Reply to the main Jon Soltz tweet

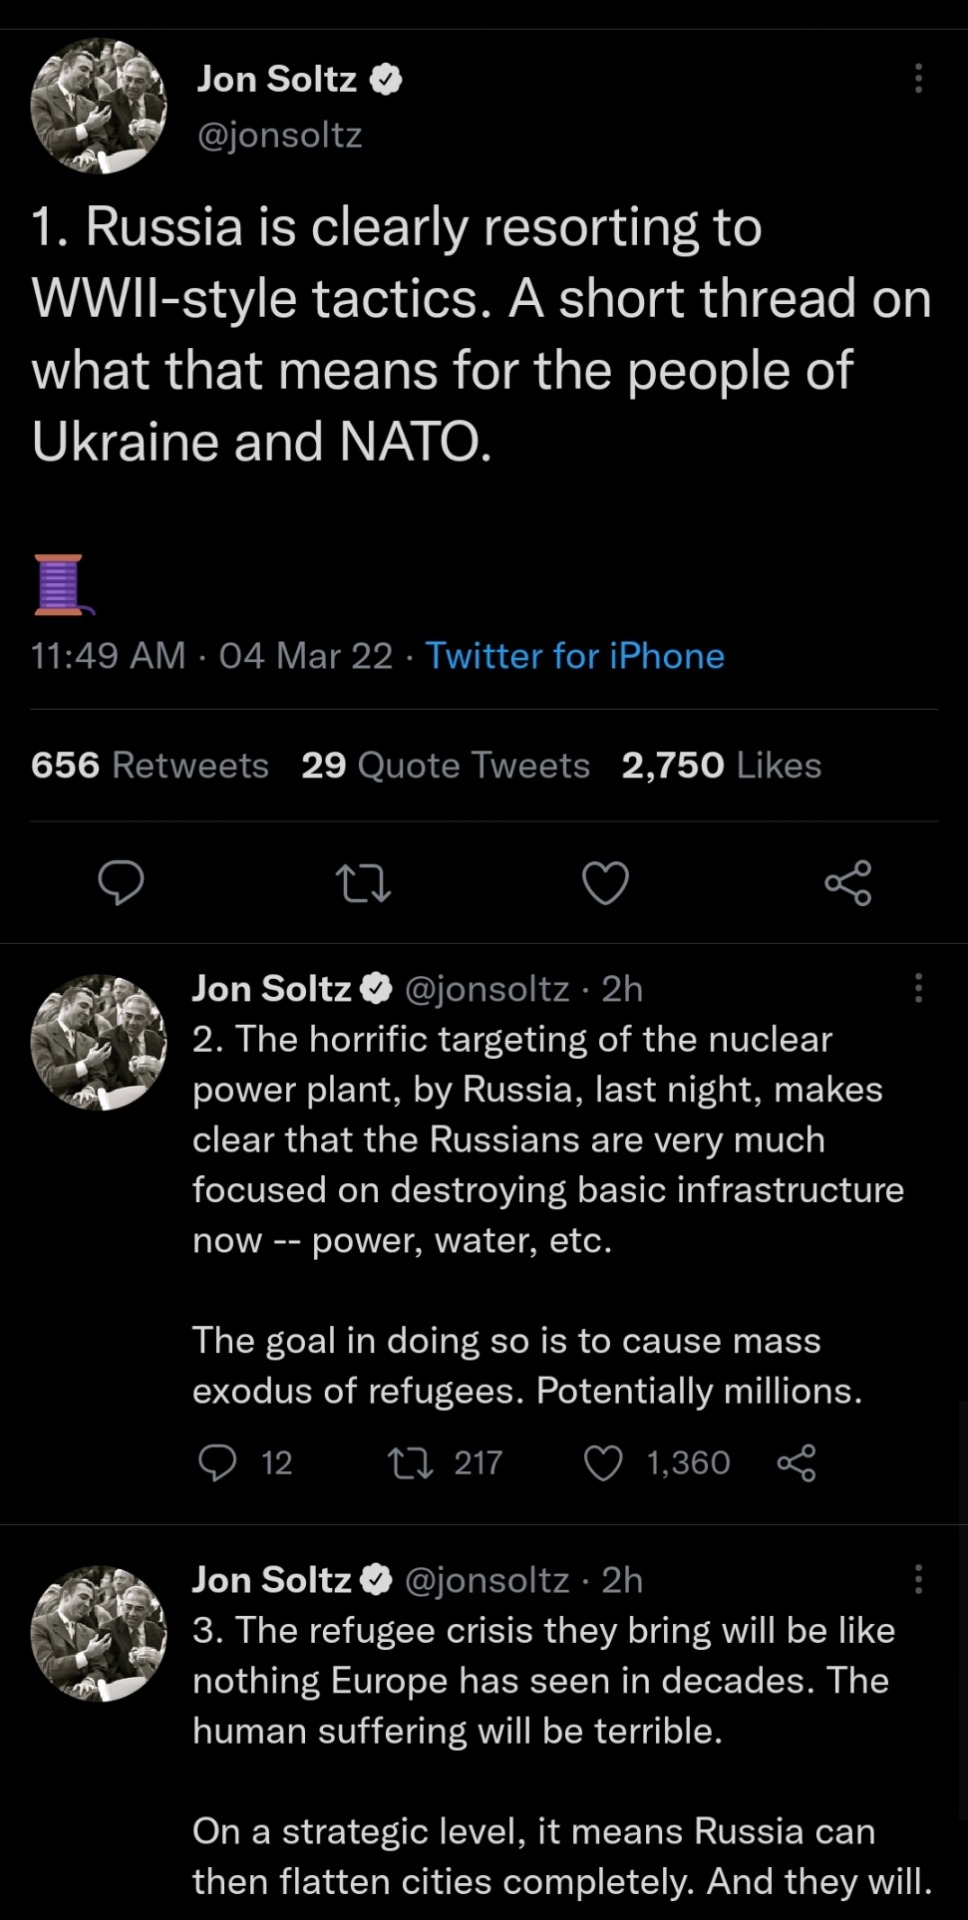121,883
